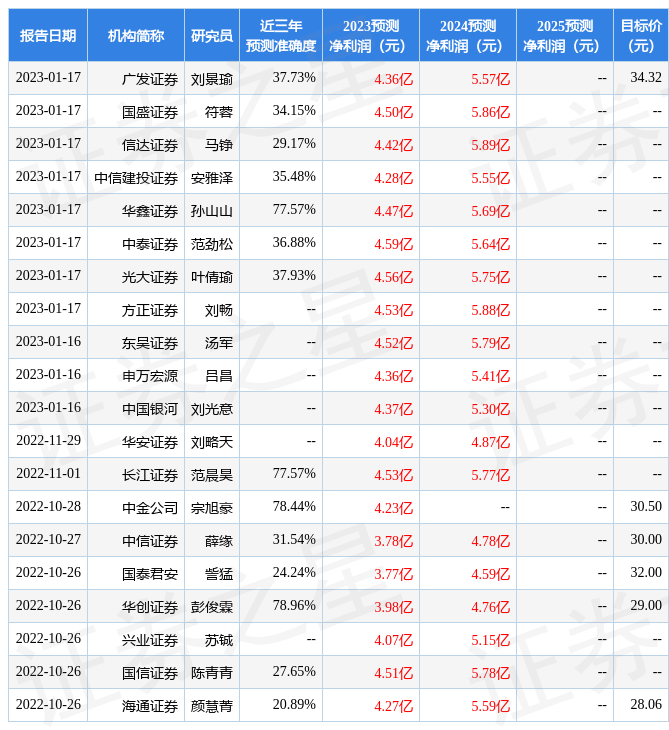
Task: Click researcher name 范劲松
Action: click(212, 244)
